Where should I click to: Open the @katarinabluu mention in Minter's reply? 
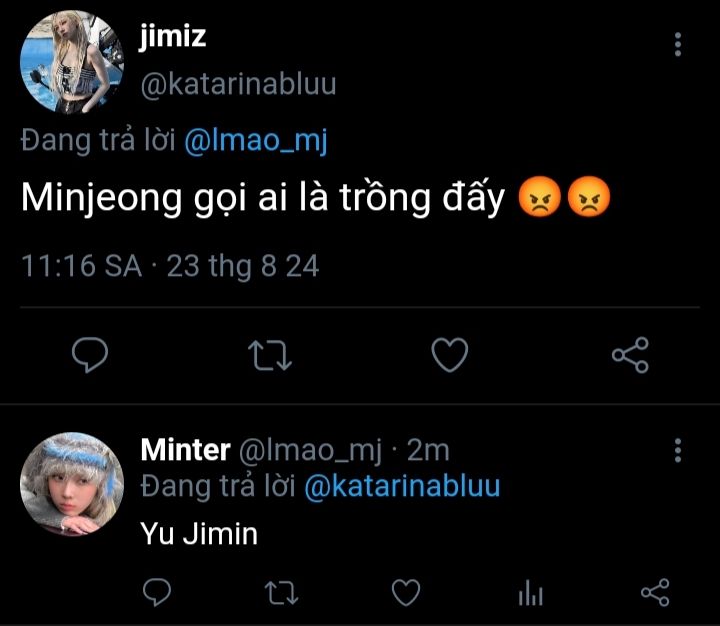click(x=402, y=486)
